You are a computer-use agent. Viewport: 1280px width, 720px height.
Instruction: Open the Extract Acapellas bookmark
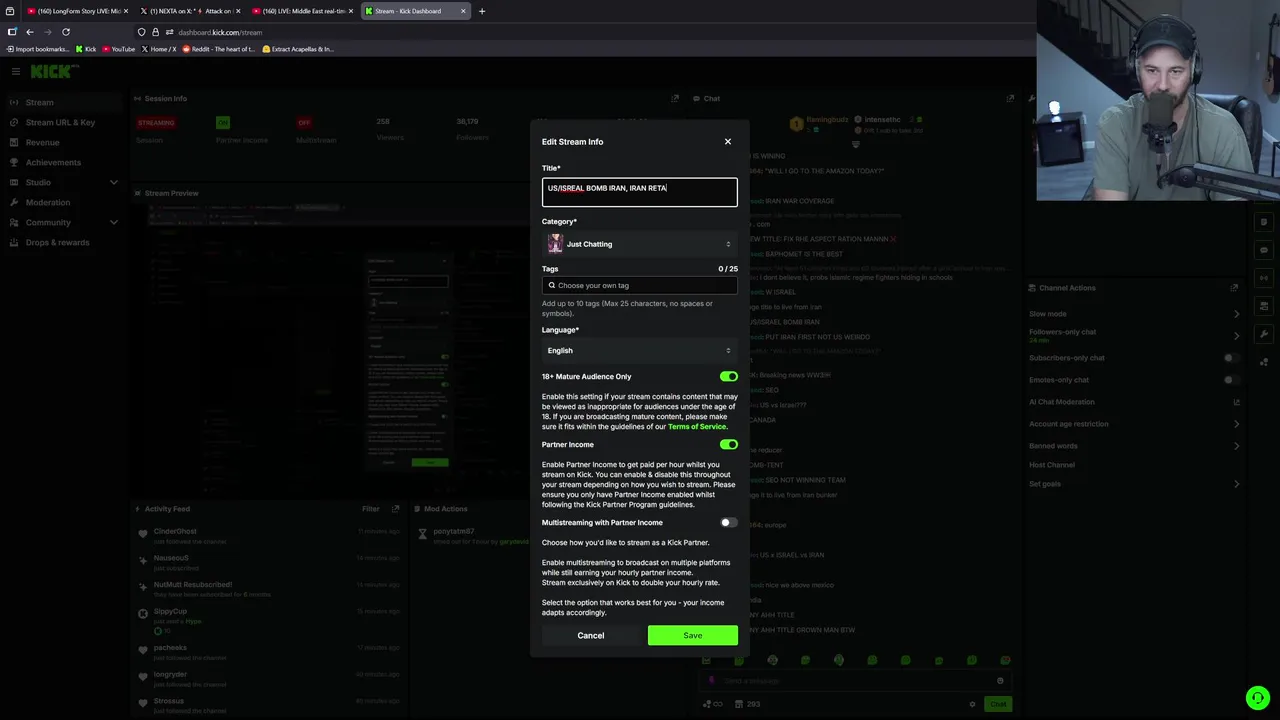click(x=297, y=49)
